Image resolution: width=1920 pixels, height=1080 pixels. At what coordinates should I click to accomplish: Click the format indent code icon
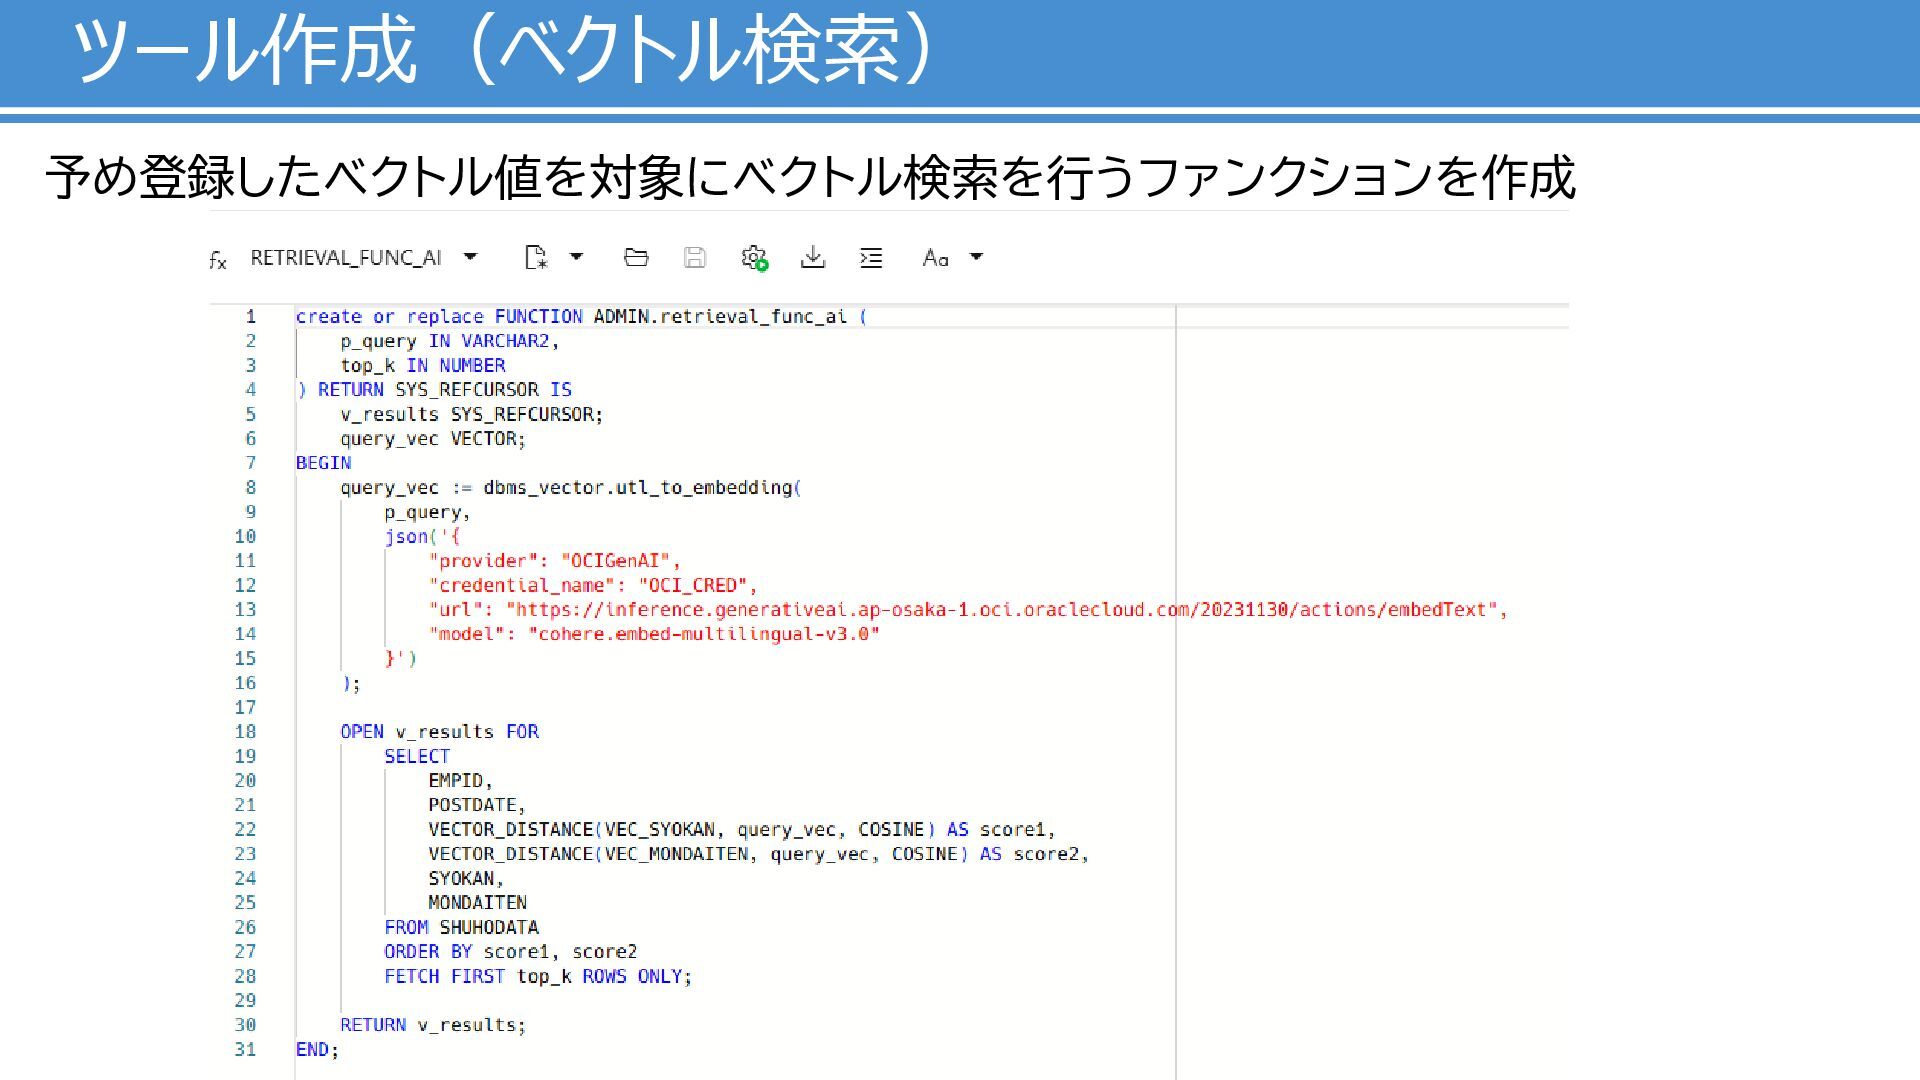click(x=871, y=258)
